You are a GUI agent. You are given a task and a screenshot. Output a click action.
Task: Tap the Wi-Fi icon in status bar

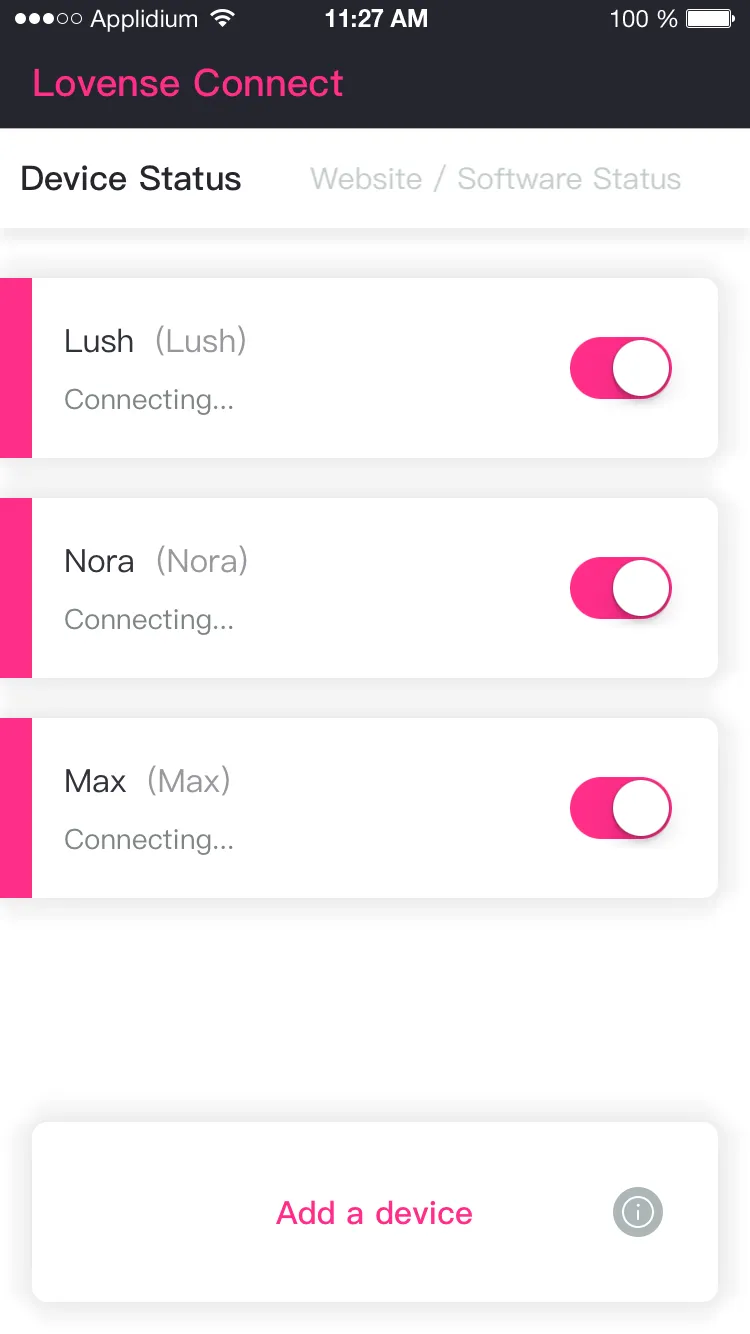[223, 19]
